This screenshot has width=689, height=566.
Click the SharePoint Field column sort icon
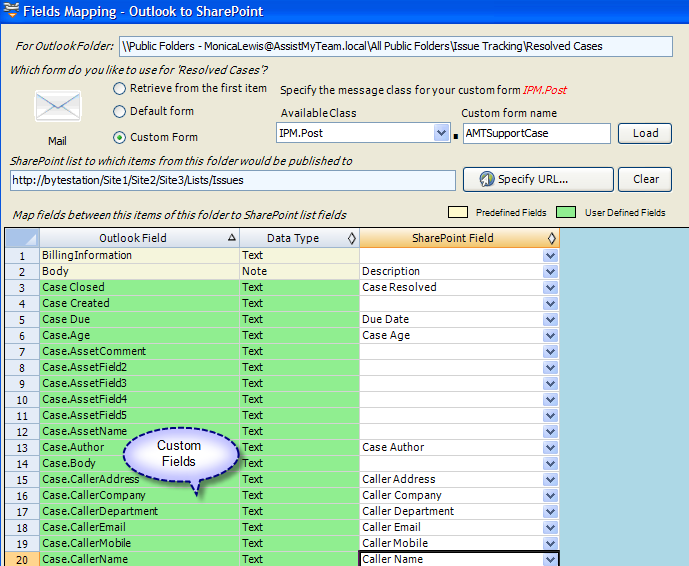[551, 238]
